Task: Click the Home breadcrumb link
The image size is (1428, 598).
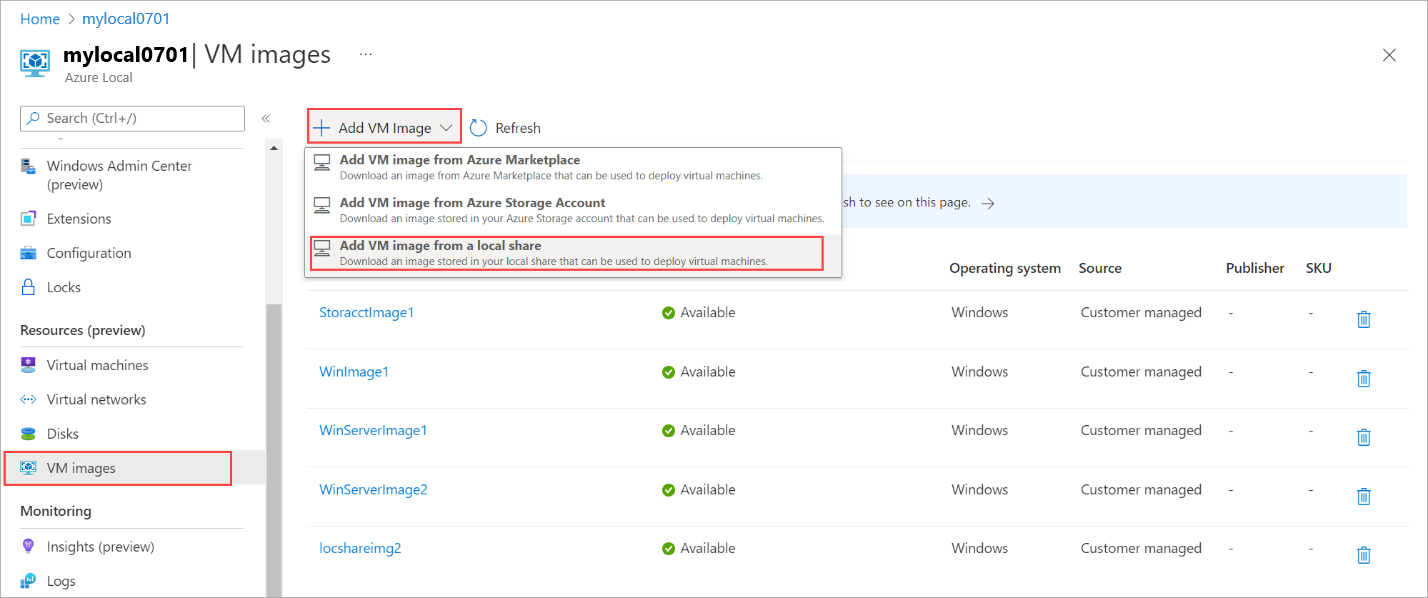Action: [40, 19]
